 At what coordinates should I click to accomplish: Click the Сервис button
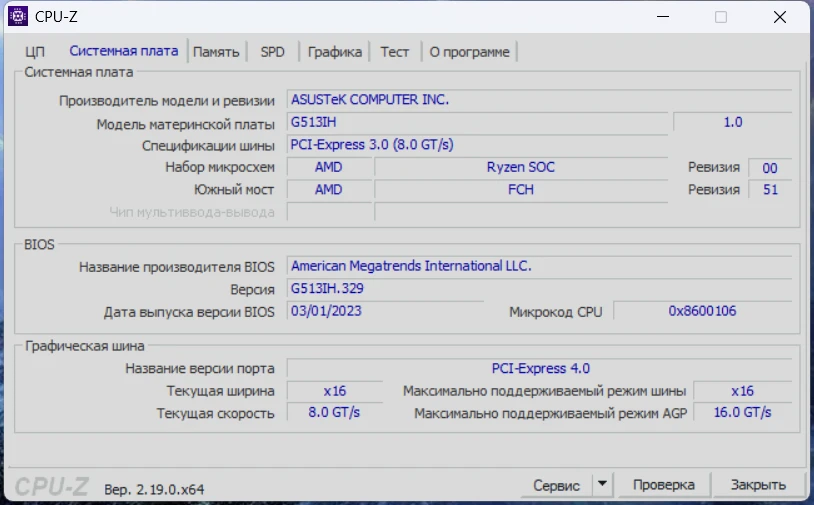pos(556,485)
